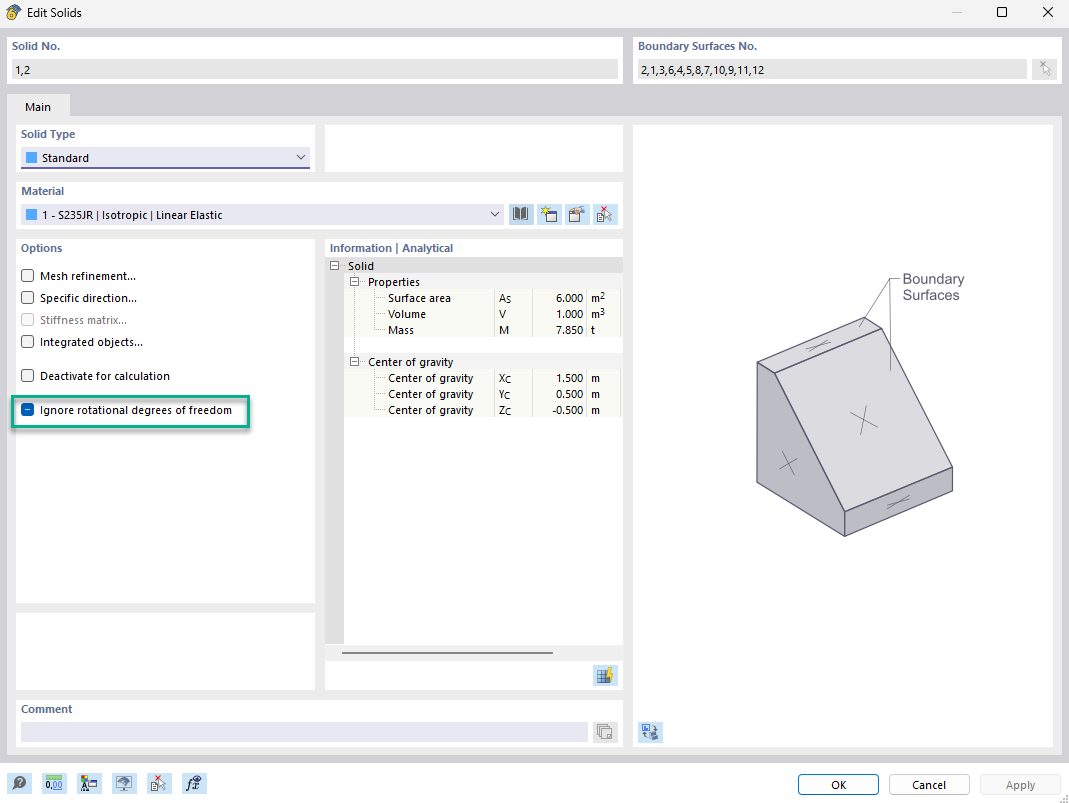Click the 7.850 mass value
The width and height of the screenshot is (1069, 803).
(569, 330)
